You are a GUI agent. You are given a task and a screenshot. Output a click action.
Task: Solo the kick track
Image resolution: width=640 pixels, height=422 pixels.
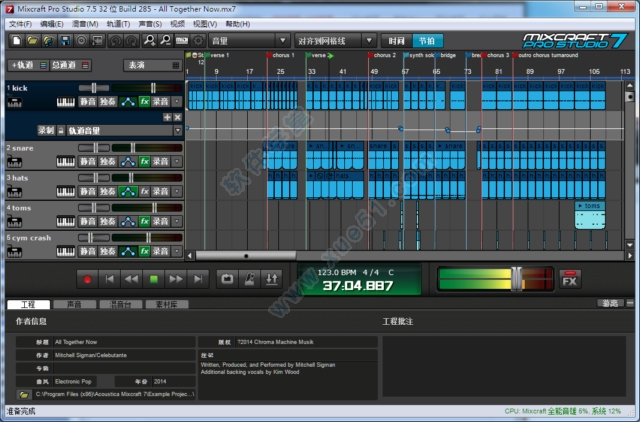(x=108, y=102)
